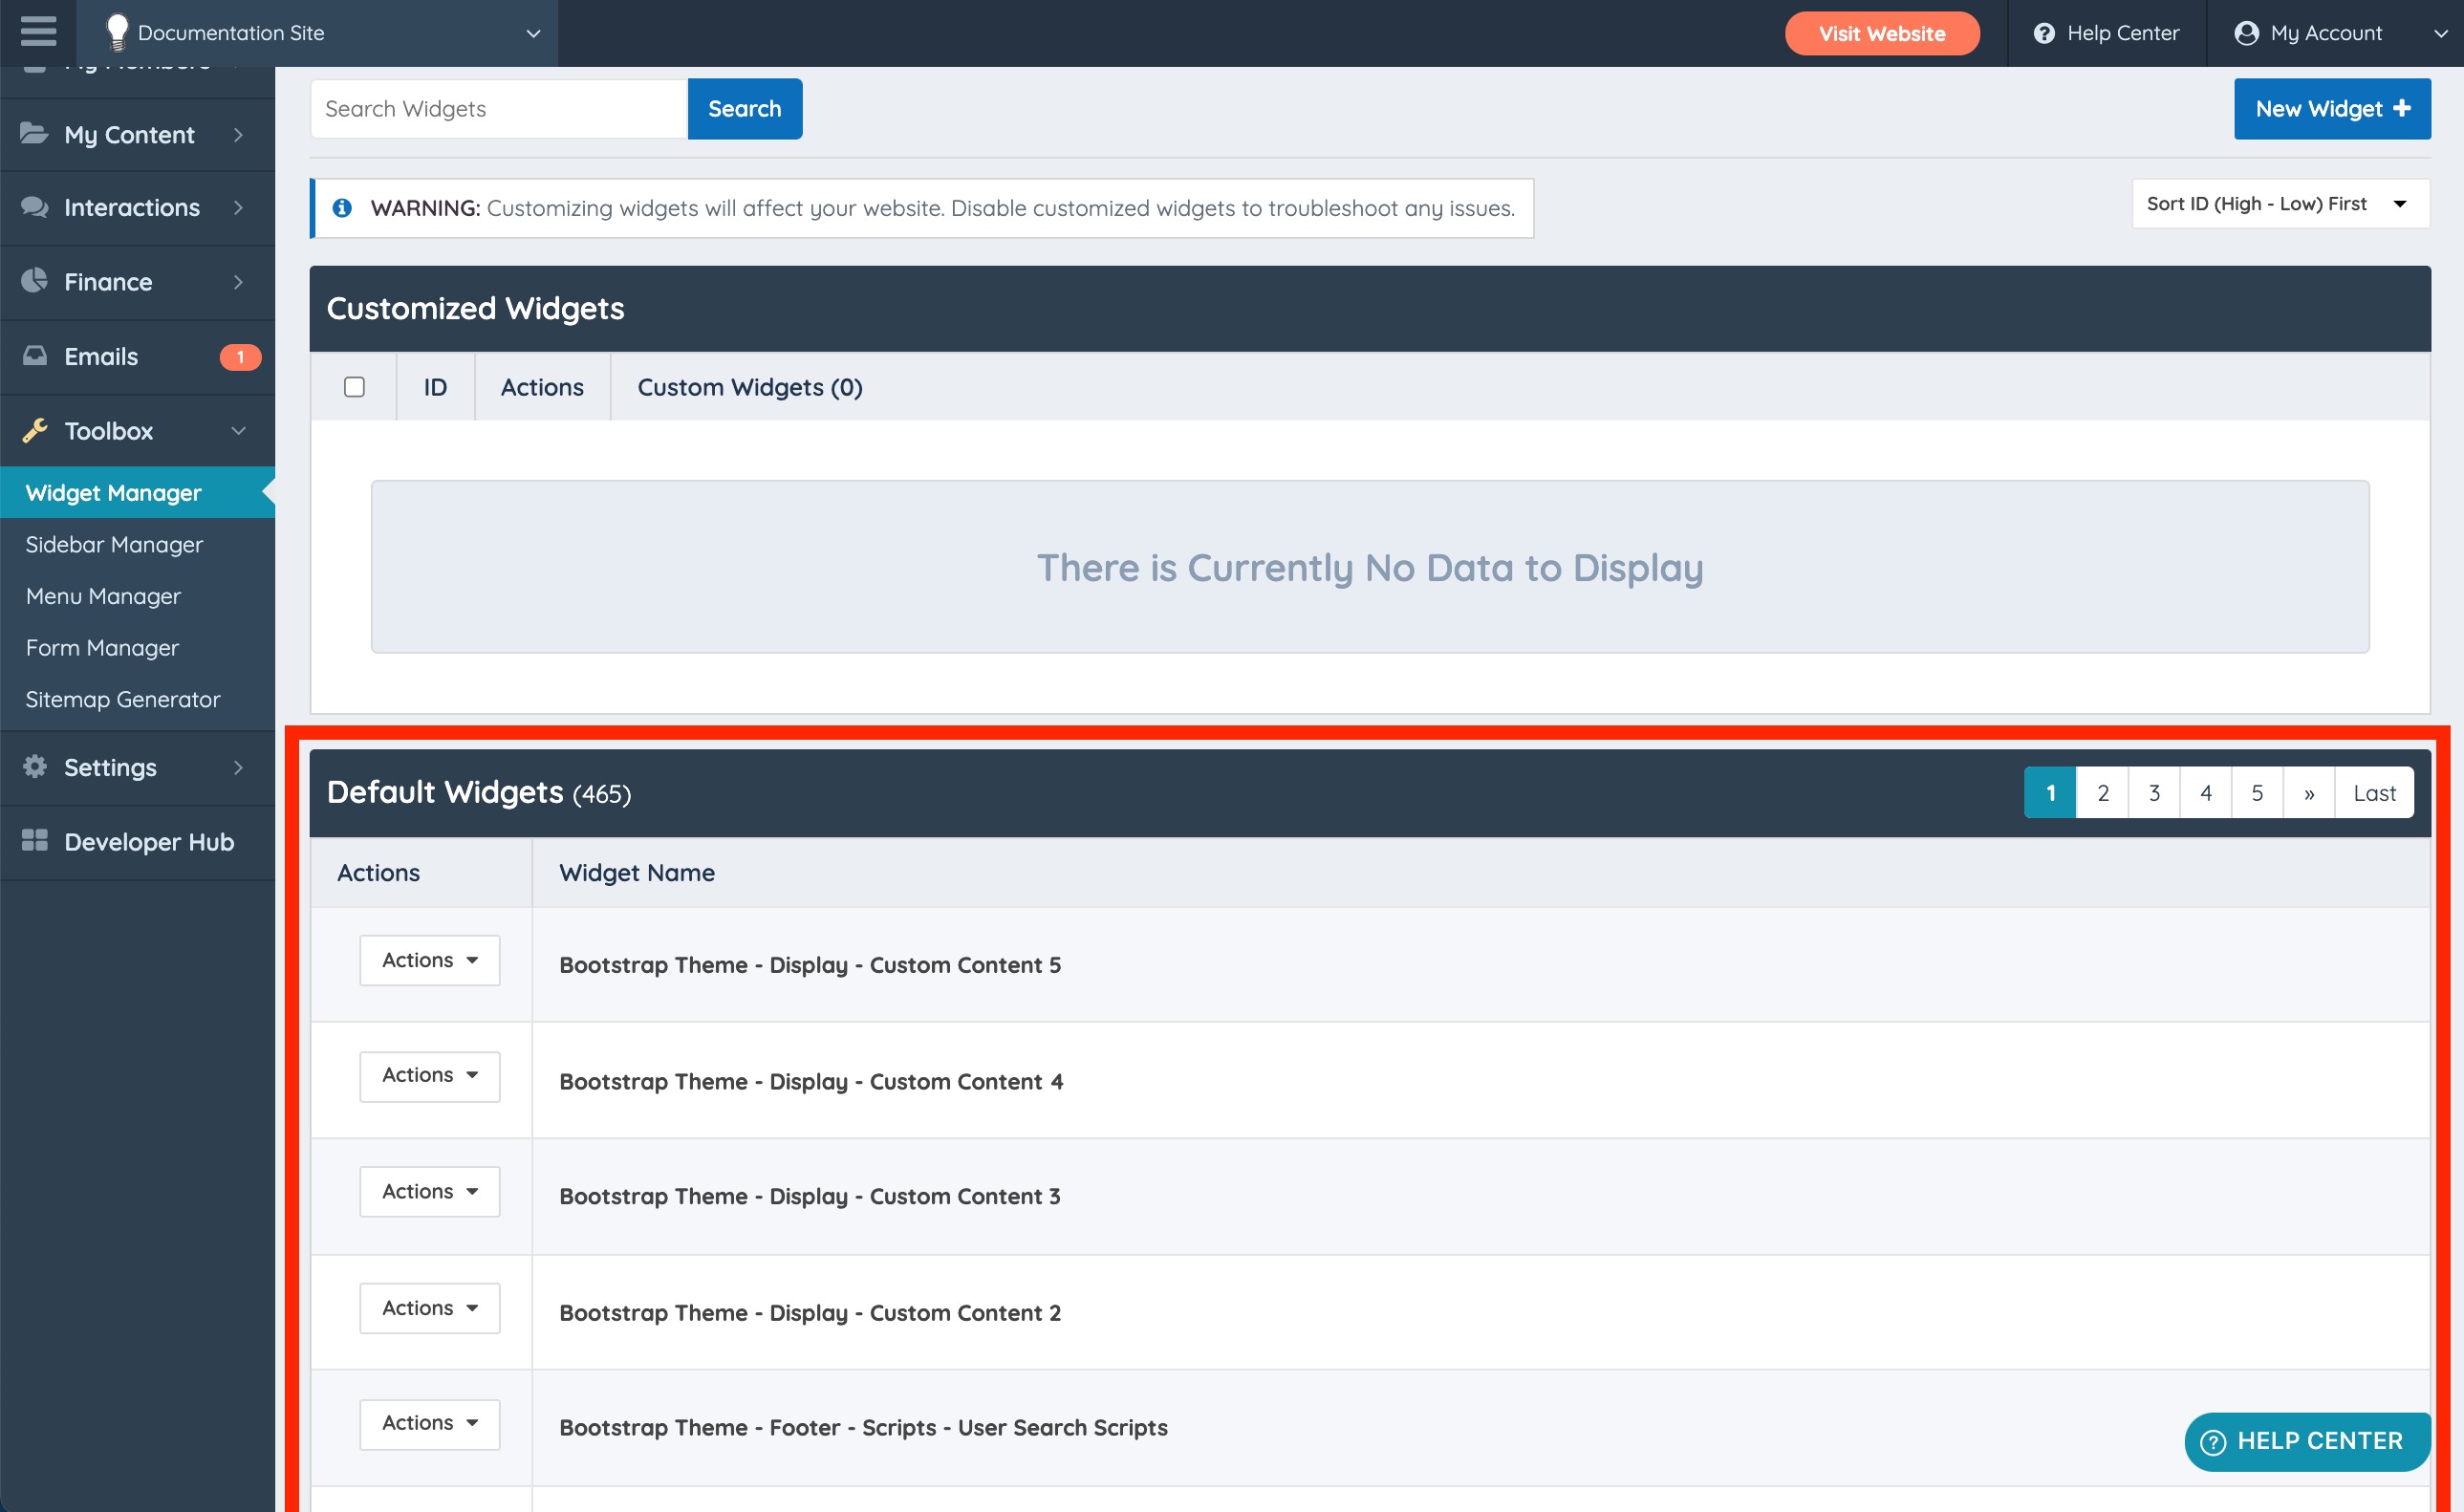This screenshot has height=1512, width=2464.
Task: Click the Settings gear icon
Action: point(34,767)
